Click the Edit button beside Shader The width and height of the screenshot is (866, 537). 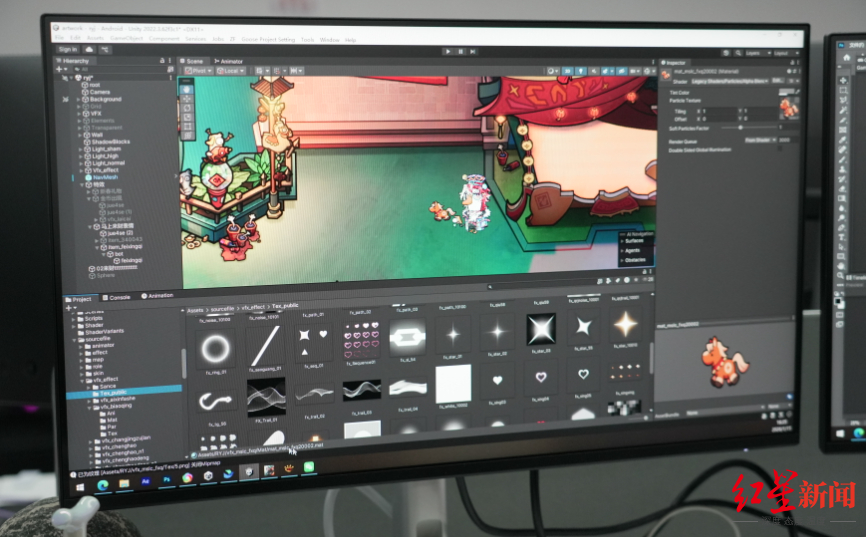pyautogui.click(x=777, y=81)
